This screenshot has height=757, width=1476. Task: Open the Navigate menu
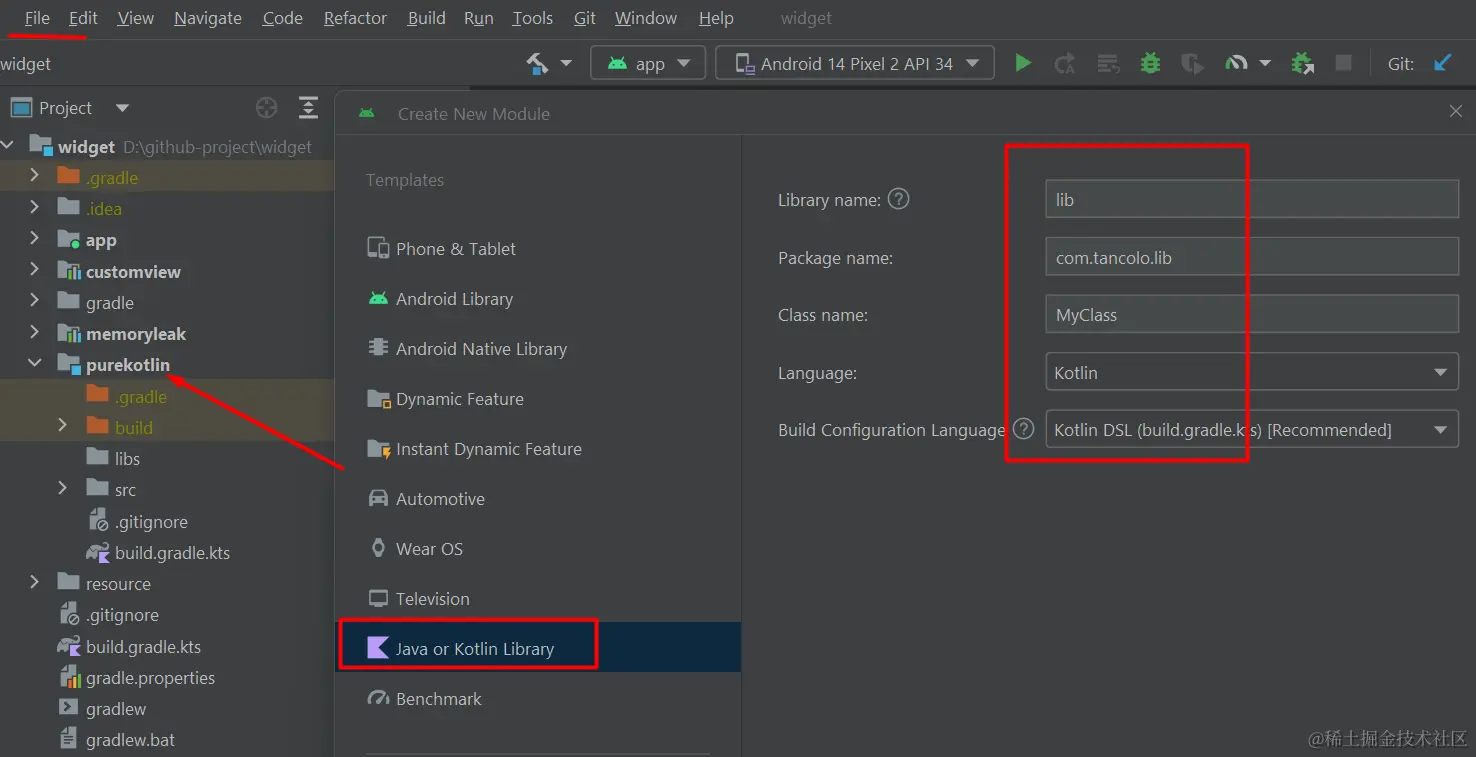click(x=208, y=18)
